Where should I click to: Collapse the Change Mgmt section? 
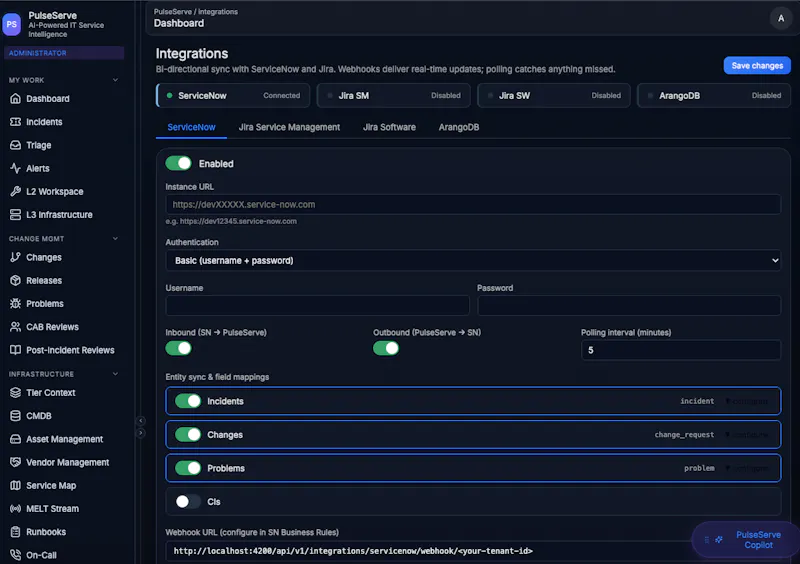(x=115, y=238)
